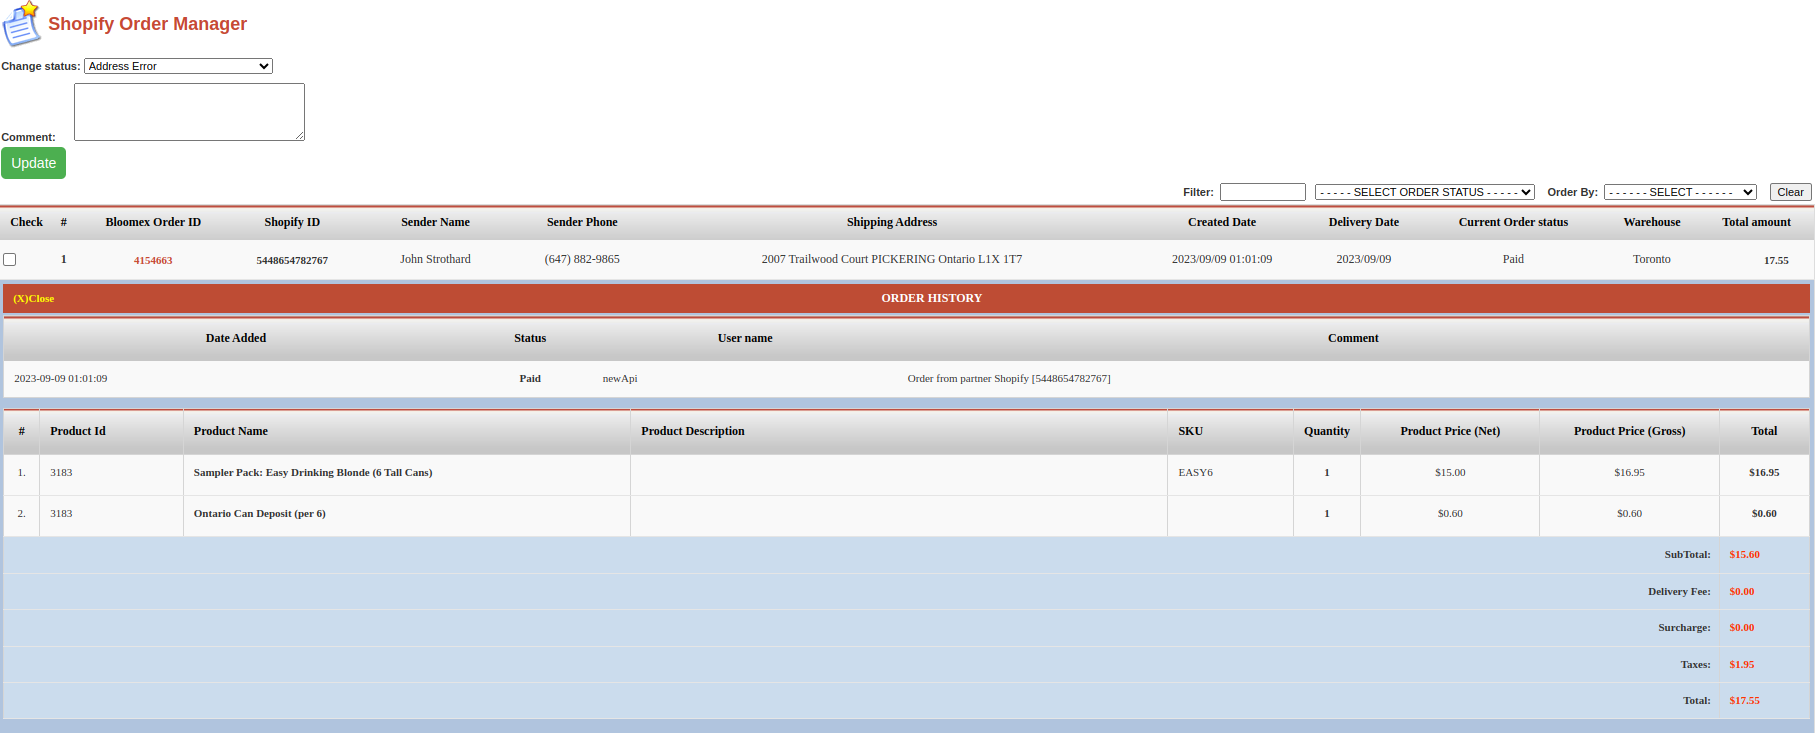
Task: Click the Shopify Order Manager title text
Action: coord(147,24)
